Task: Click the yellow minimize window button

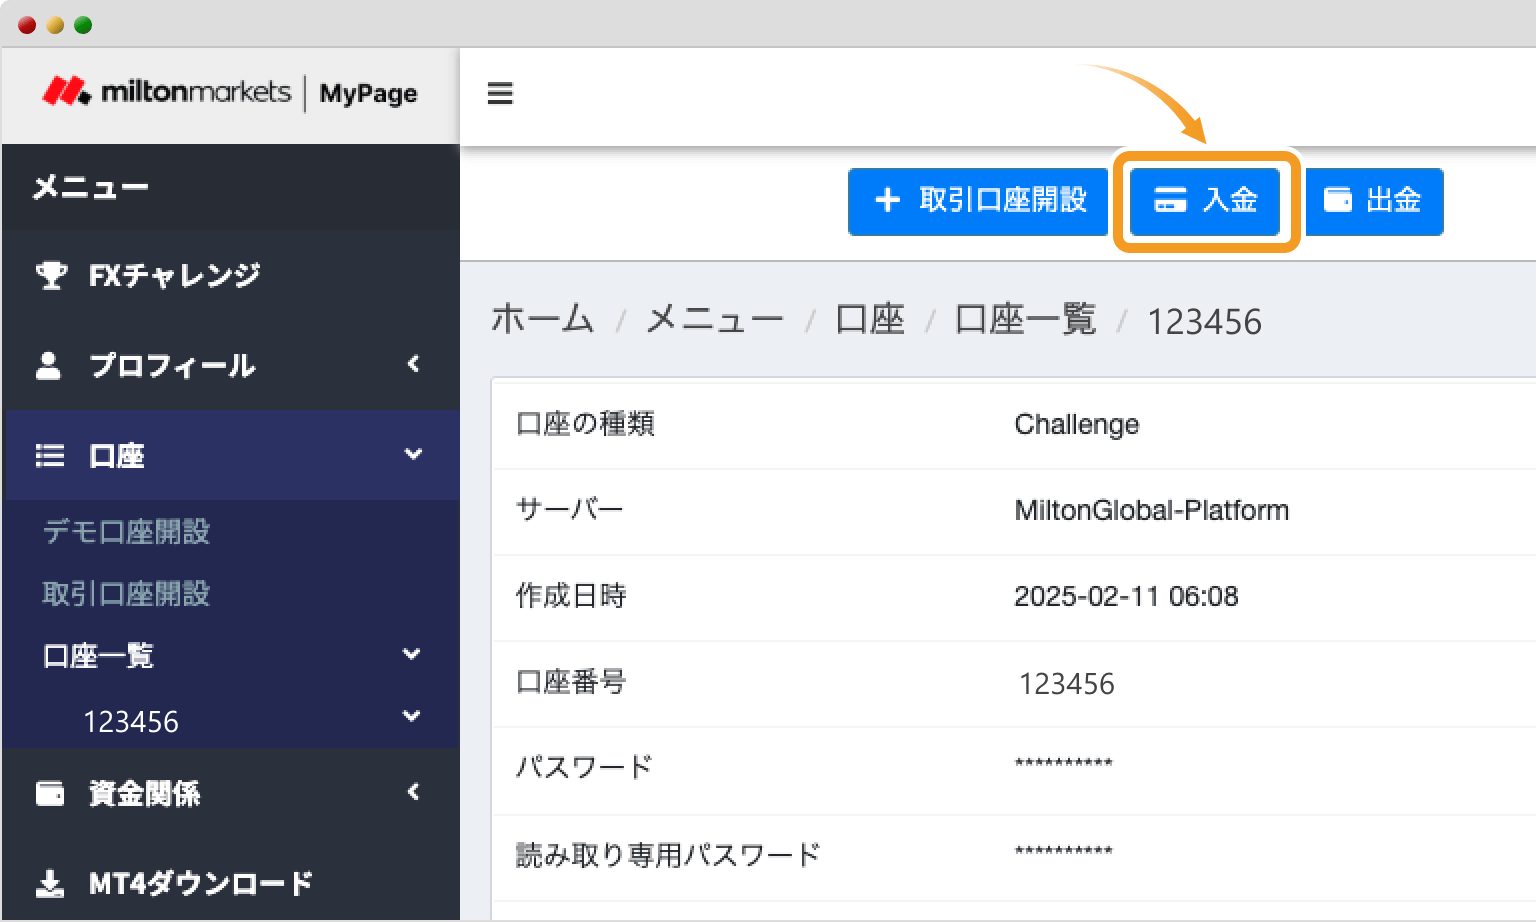Action: click(55, 25)
